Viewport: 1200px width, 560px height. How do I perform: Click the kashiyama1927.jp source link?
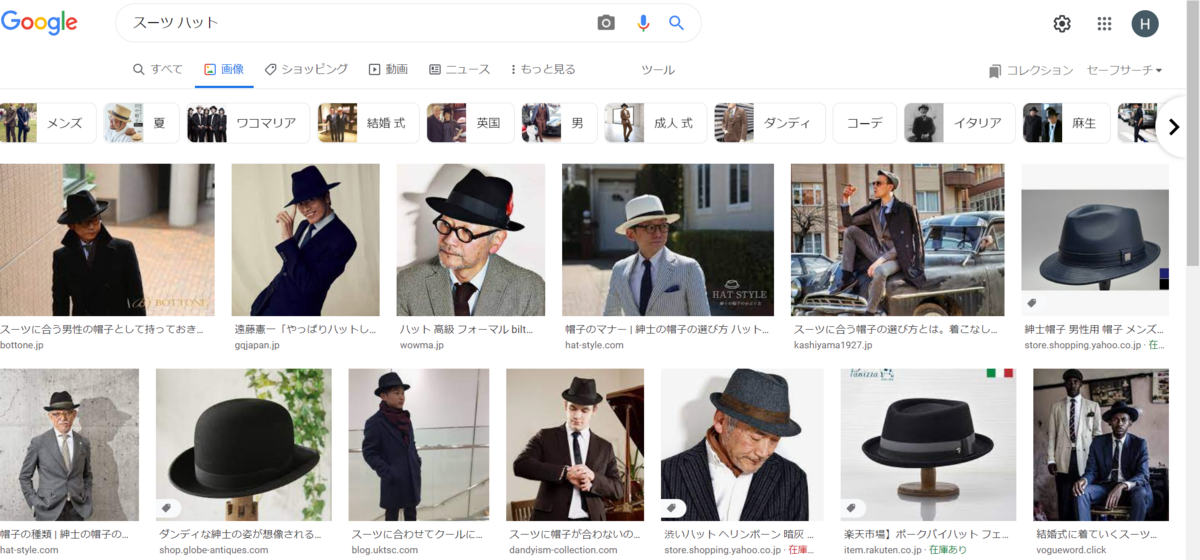[x=835, y=345]
